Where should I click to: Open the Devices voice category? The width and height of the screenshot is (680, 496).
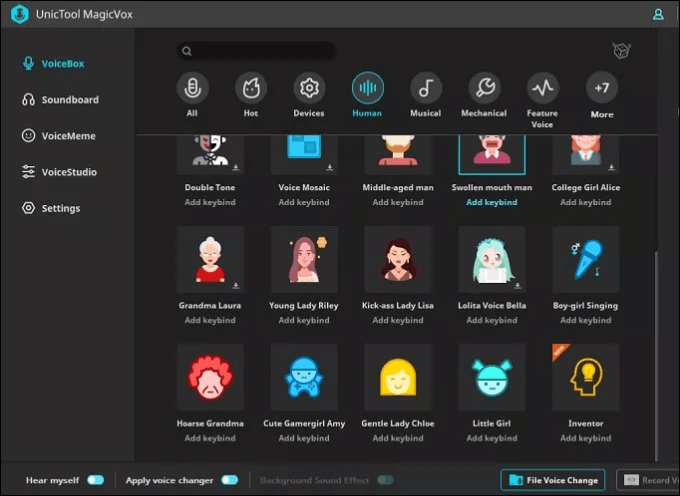coord(309,89)
